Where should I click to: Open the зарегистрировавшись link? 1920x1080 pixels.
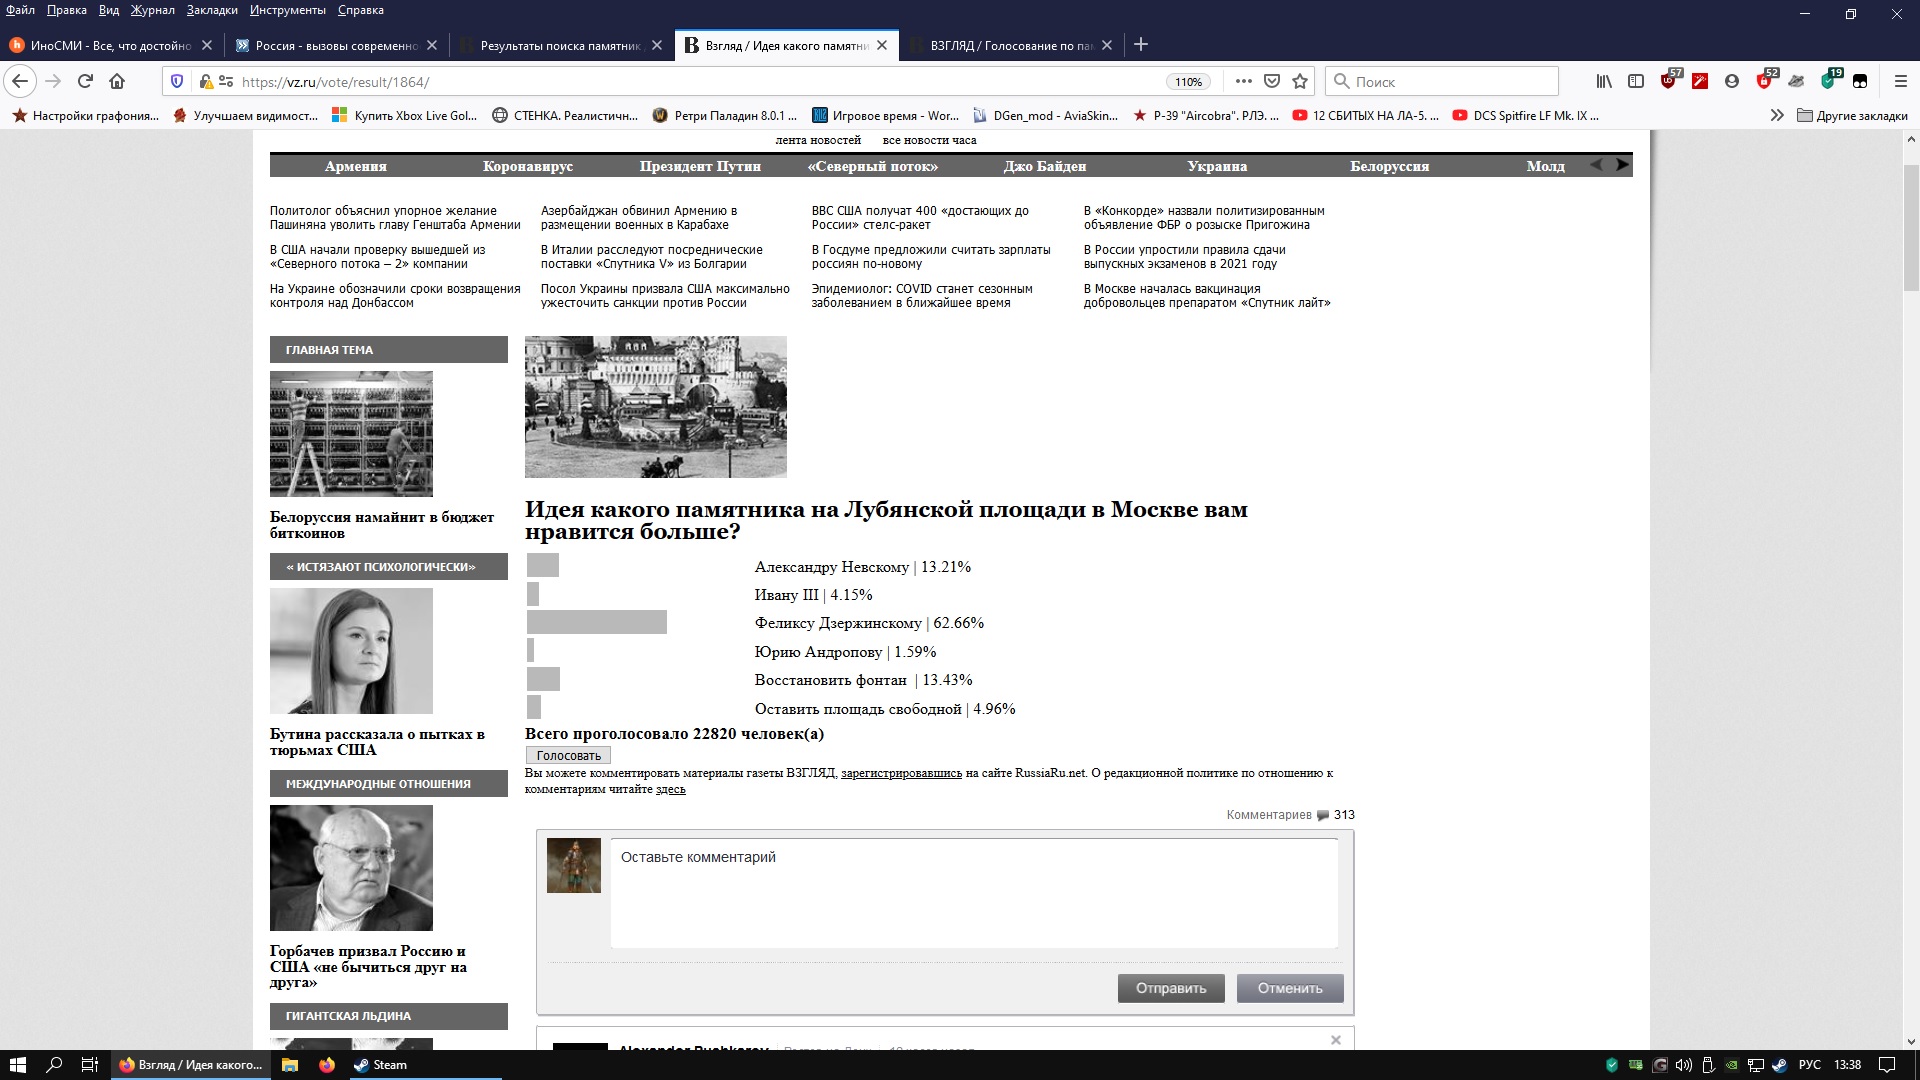[901, 773]
